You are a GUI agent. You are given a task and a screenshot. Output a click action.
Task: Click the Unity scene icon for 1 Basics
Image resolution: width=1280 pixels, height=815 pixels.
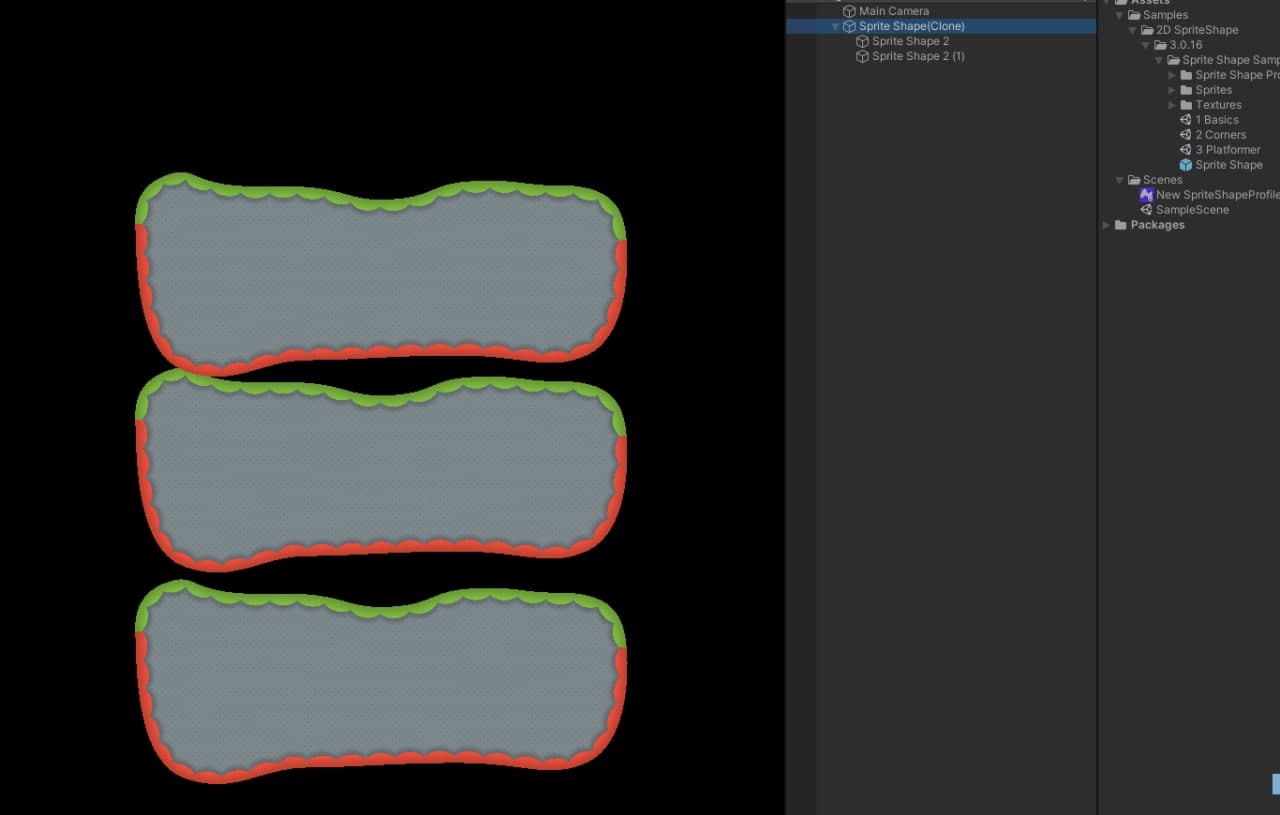pyautogui.click(x=1186, y=120)
